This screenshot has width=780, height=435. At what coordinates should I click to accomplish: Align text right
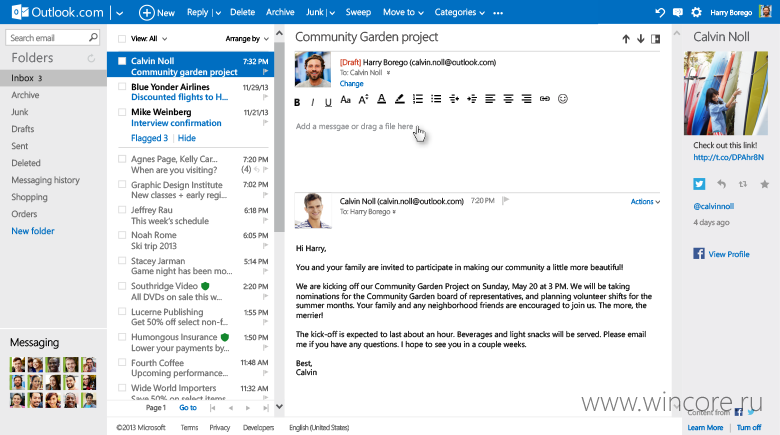tap(526, 99)
